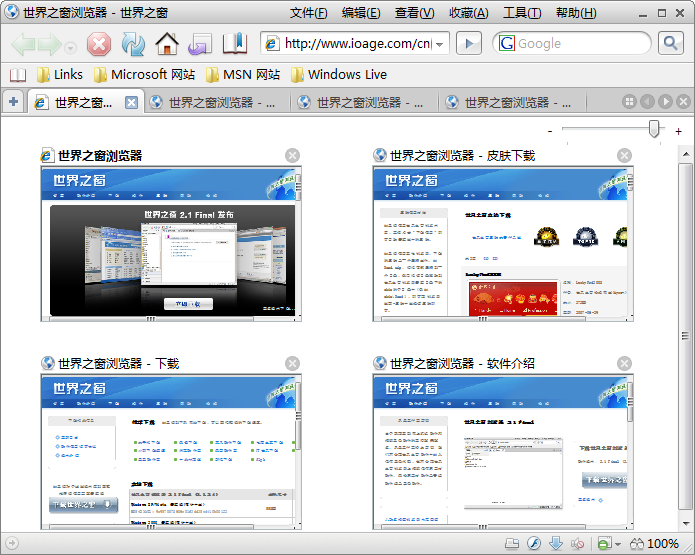This screenshot has width=695, height=555.
Task: Open the favorites book icon in toolbar
Action: point(235,43)
